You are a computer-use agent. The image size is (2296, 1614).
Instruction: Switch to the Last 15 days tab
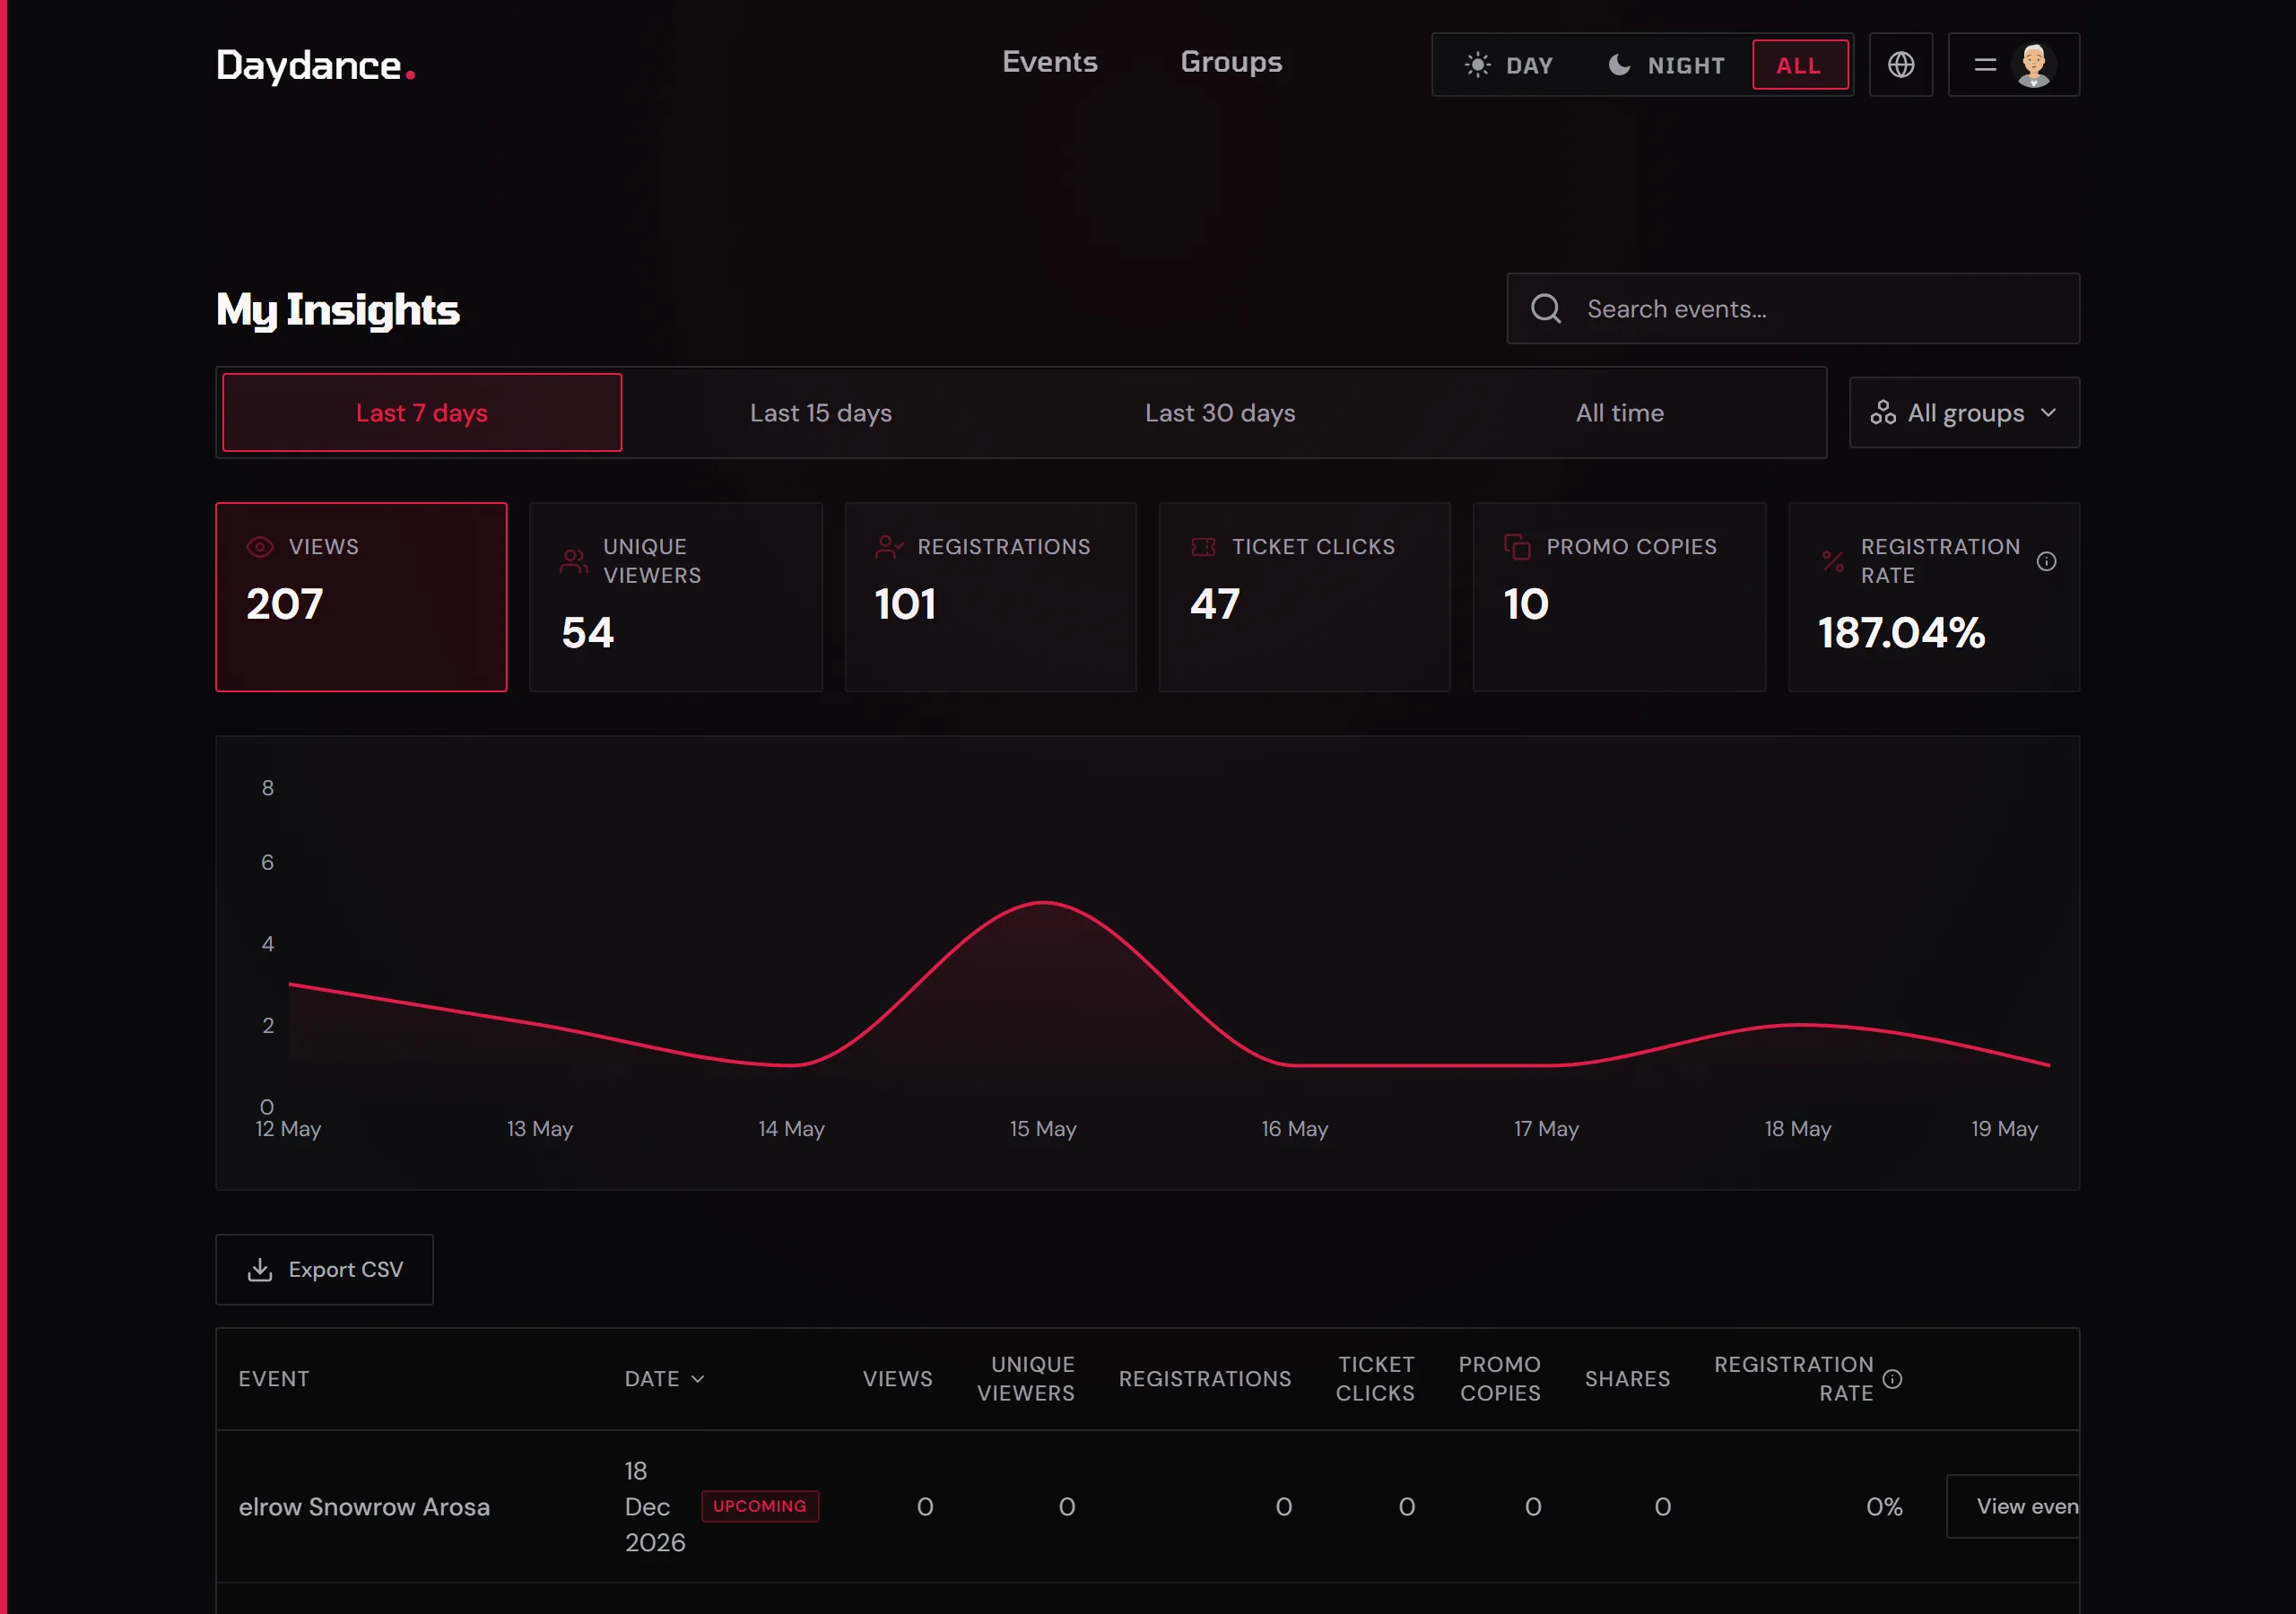point(821,413)
